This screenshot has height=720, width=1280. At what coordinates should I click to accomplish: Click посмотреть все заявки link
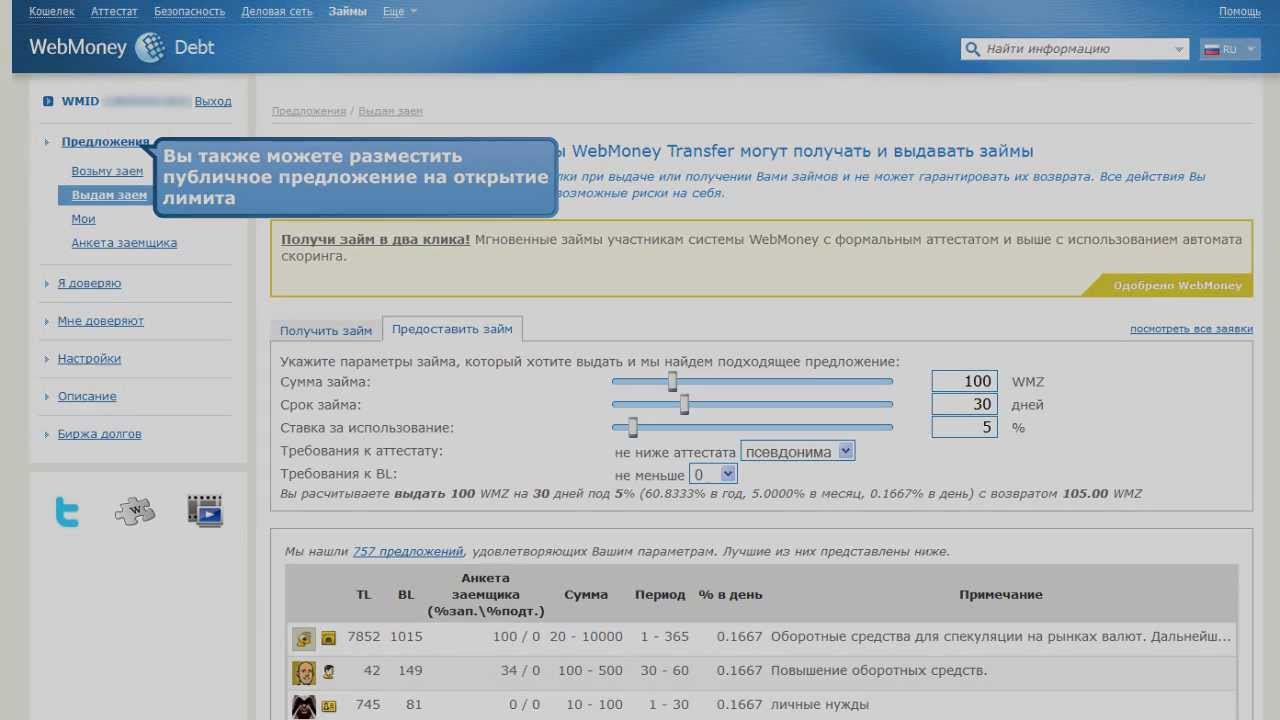(1191, 329)
